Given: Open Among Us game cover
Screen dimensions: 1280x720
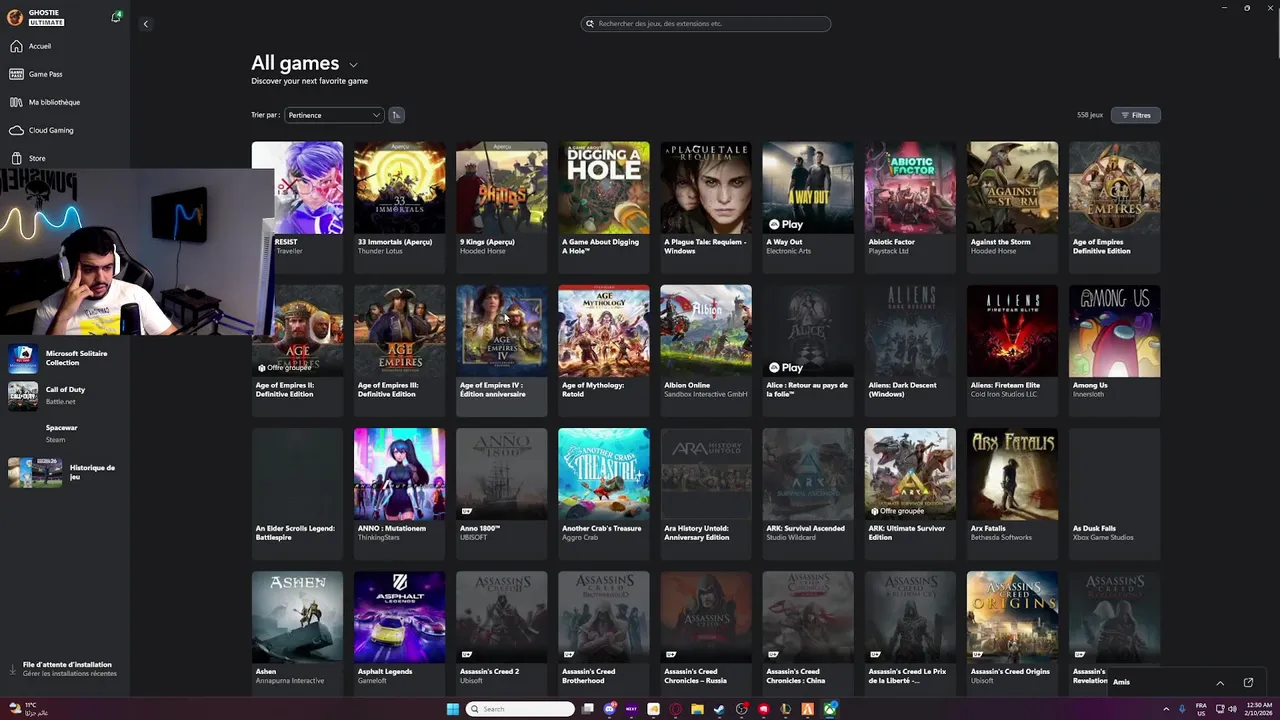Looking at the screenshot, I should (1114, 330).
